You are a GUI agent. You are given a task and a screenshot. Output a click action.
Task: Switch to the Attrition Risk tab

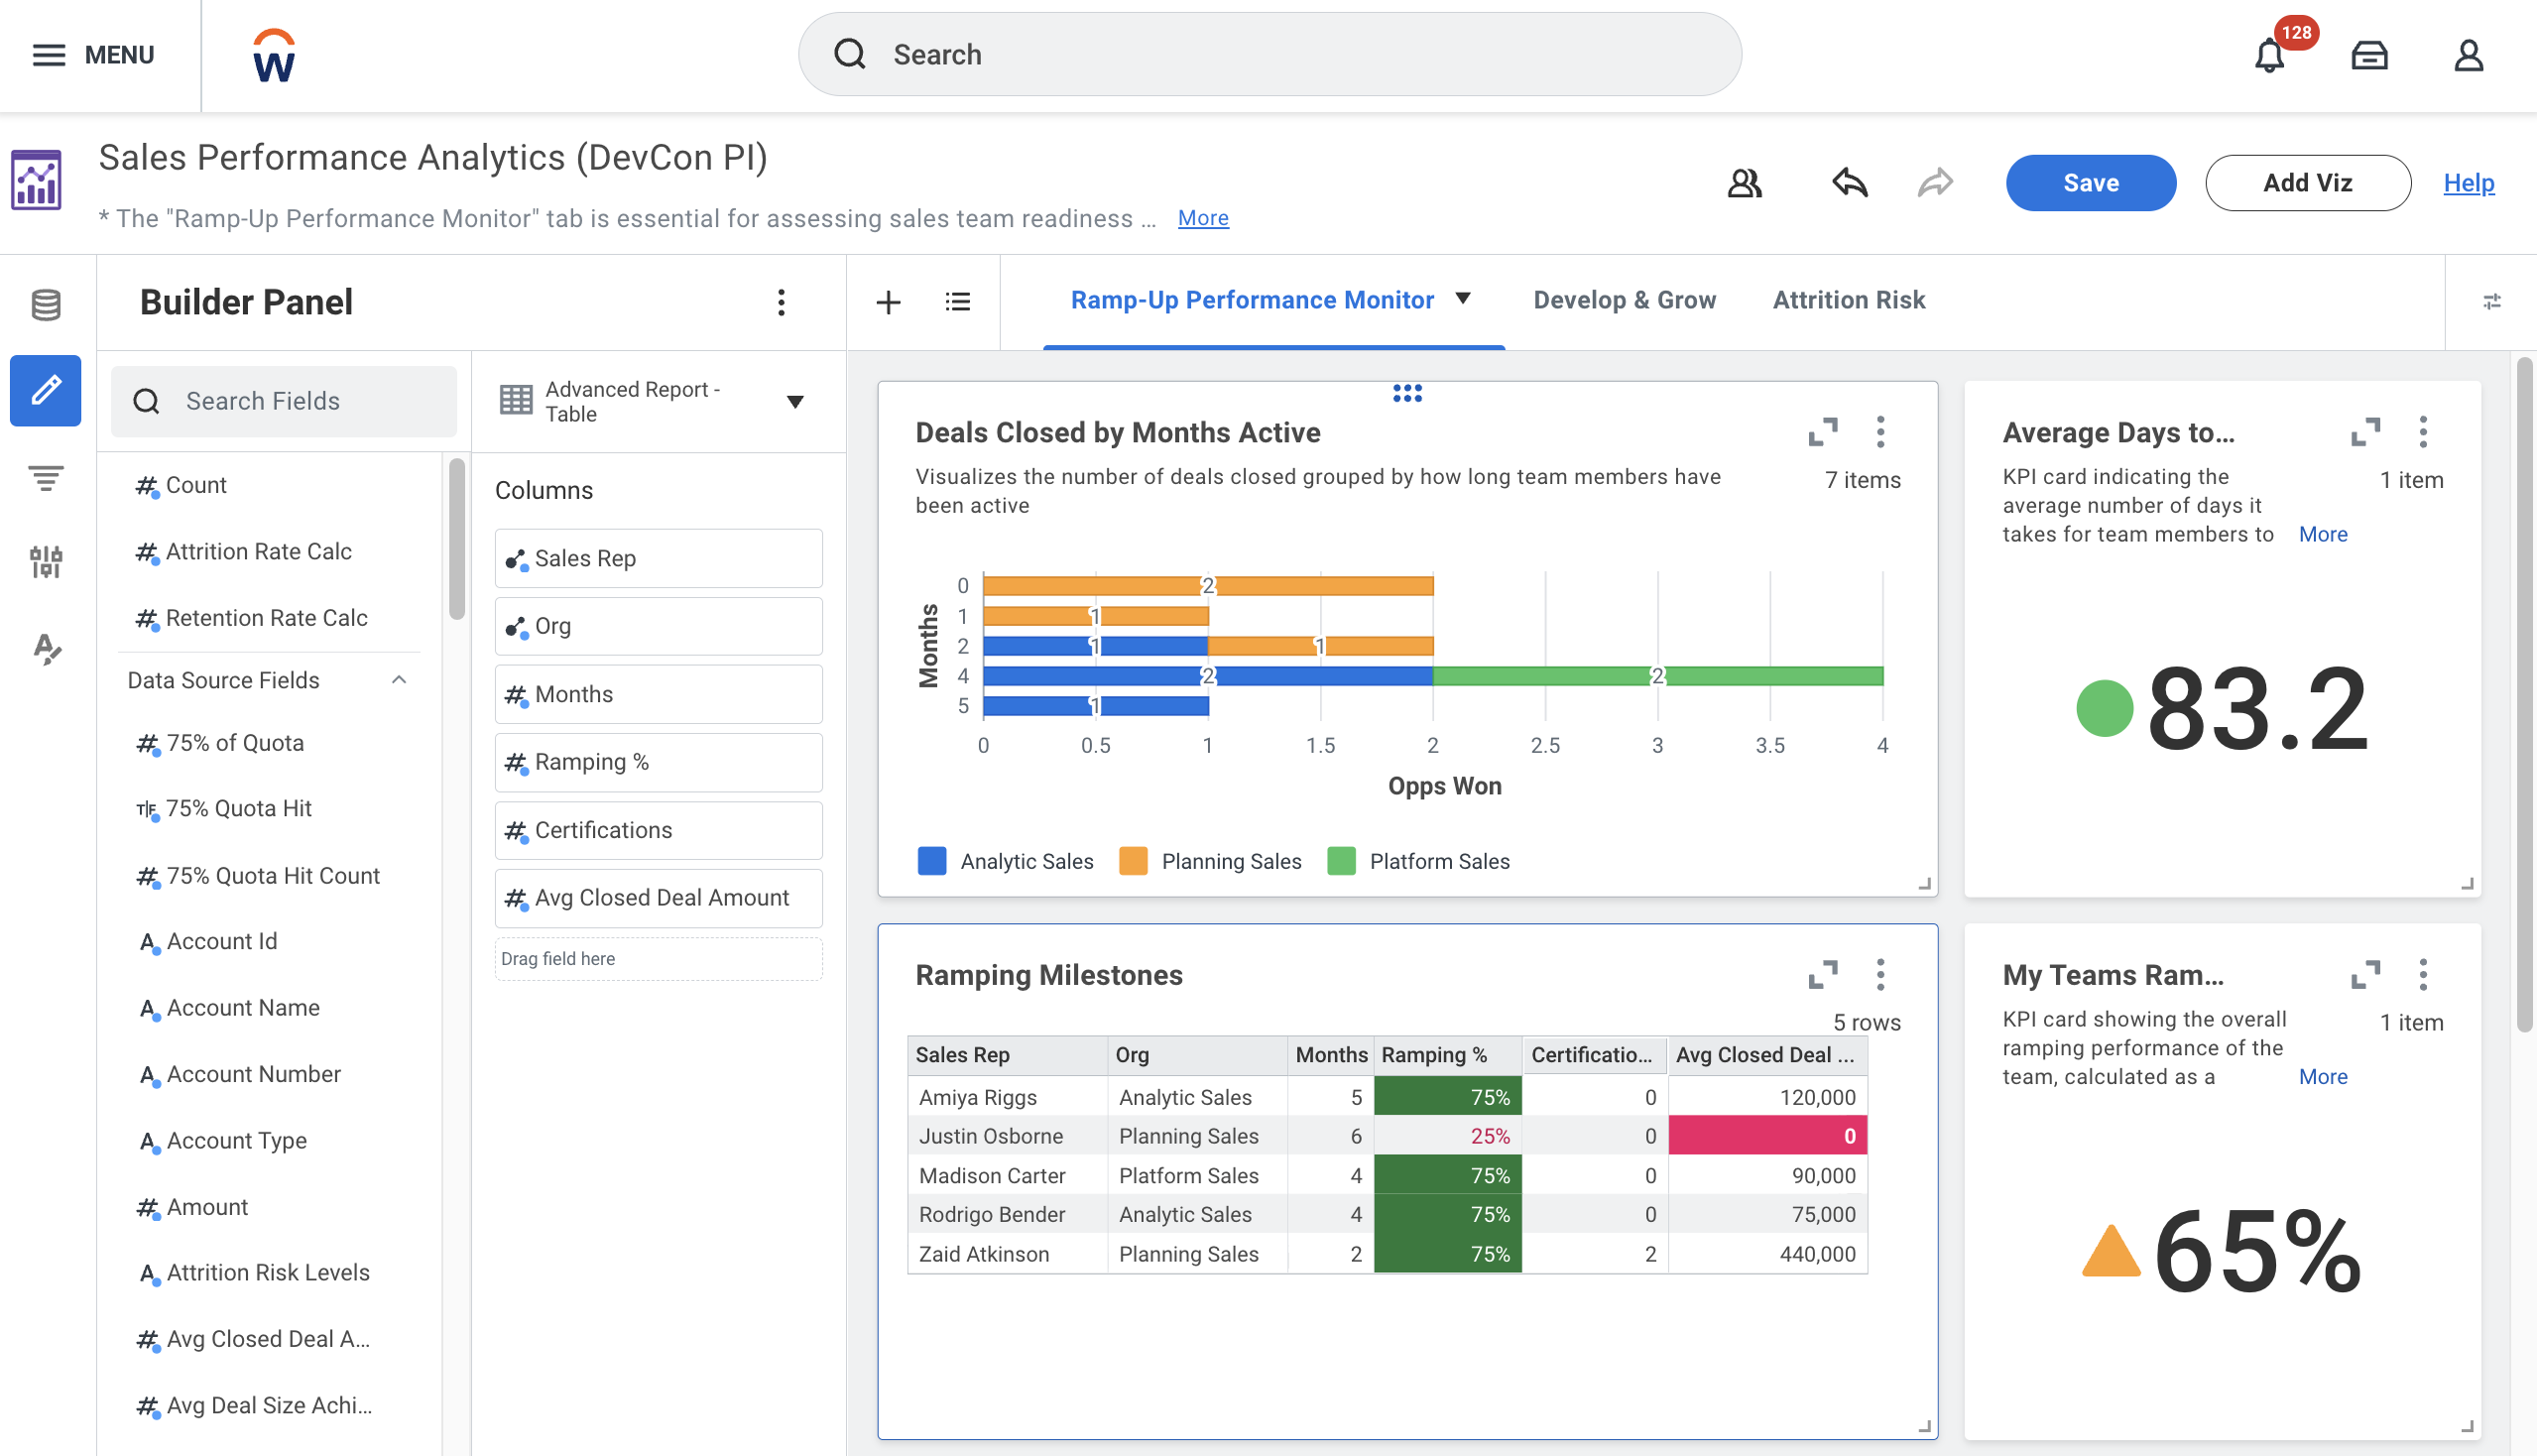(x=1848, y=300)
